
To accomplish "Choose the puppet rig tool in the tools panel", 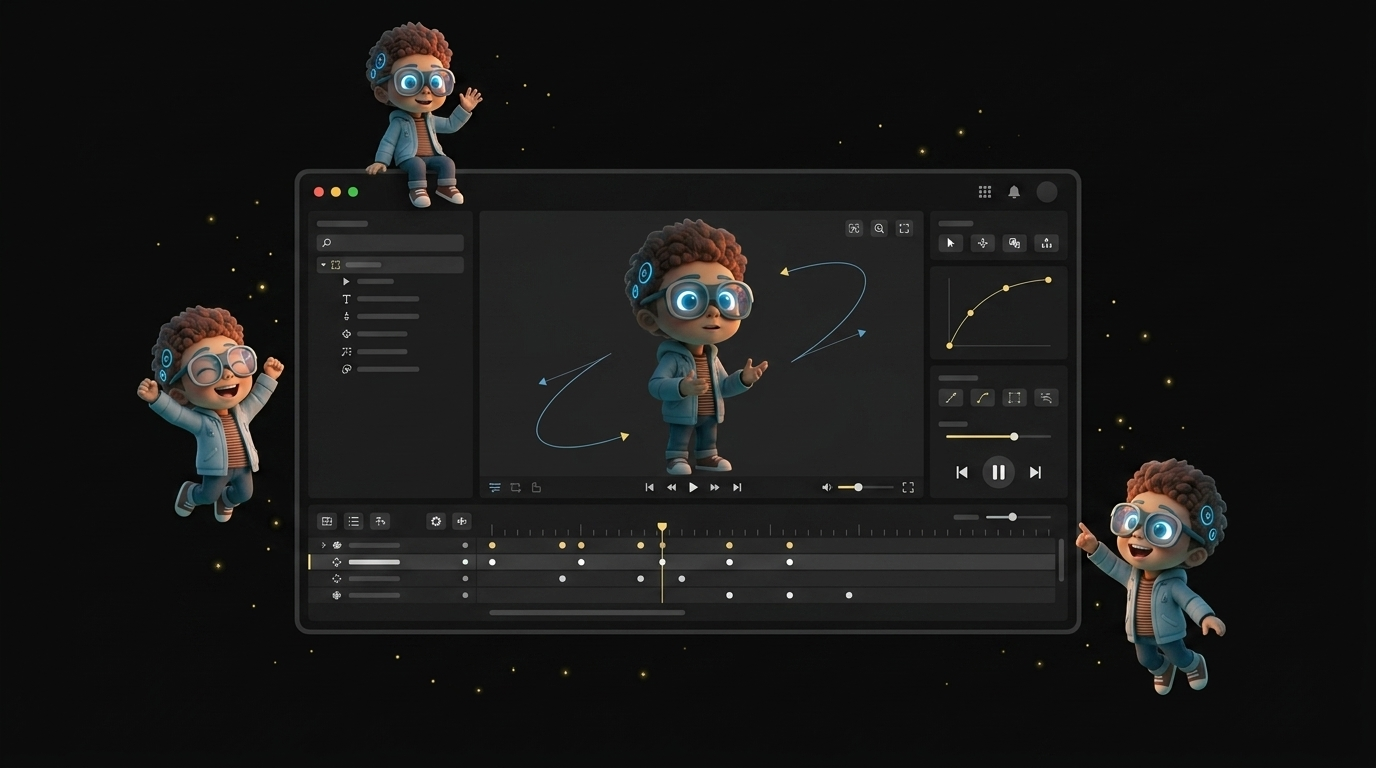I will click(x=1046, y=243).
